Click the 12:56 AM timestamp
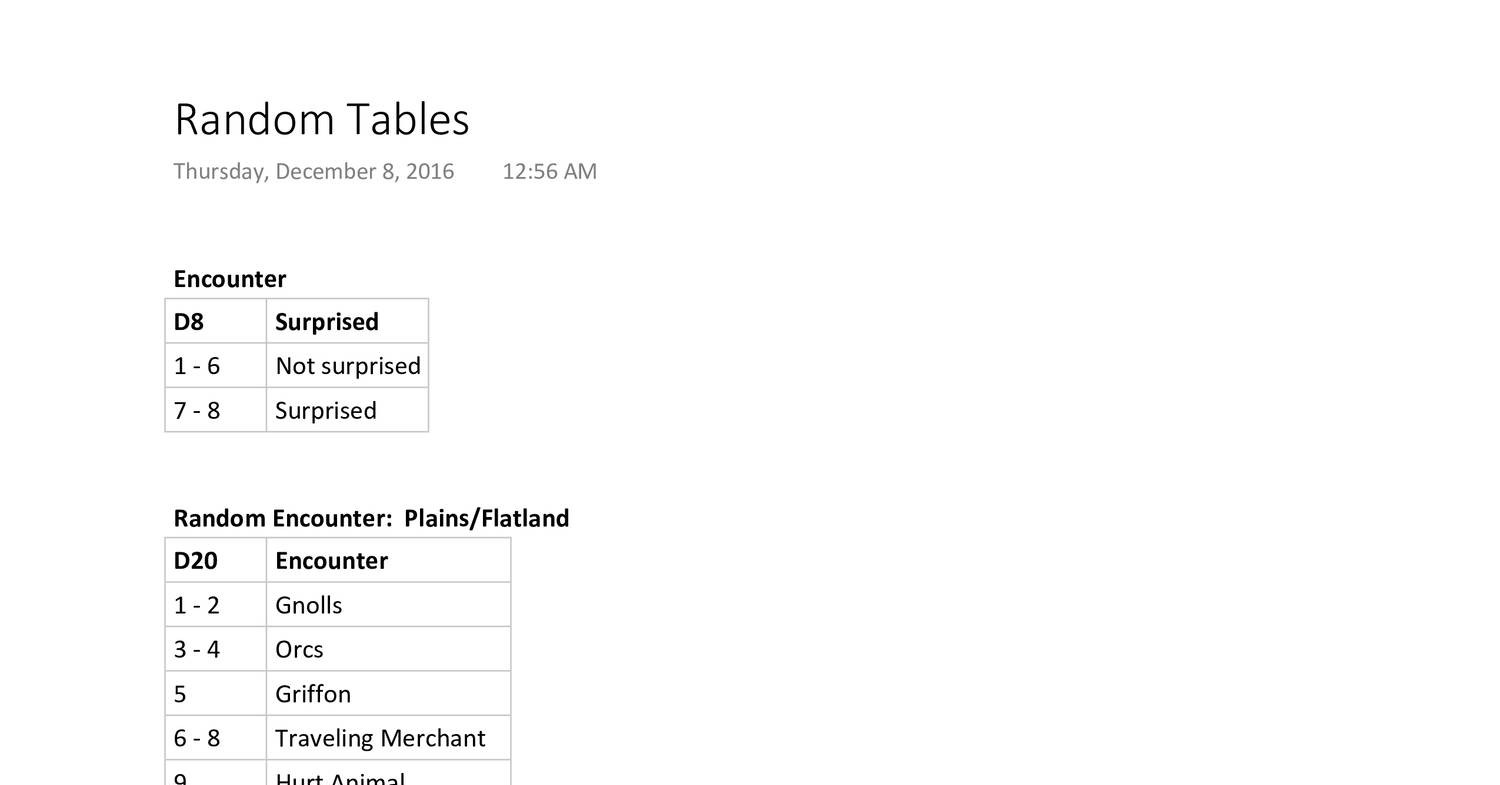Viewport: 1500px width, 785px height. (549, 171)
